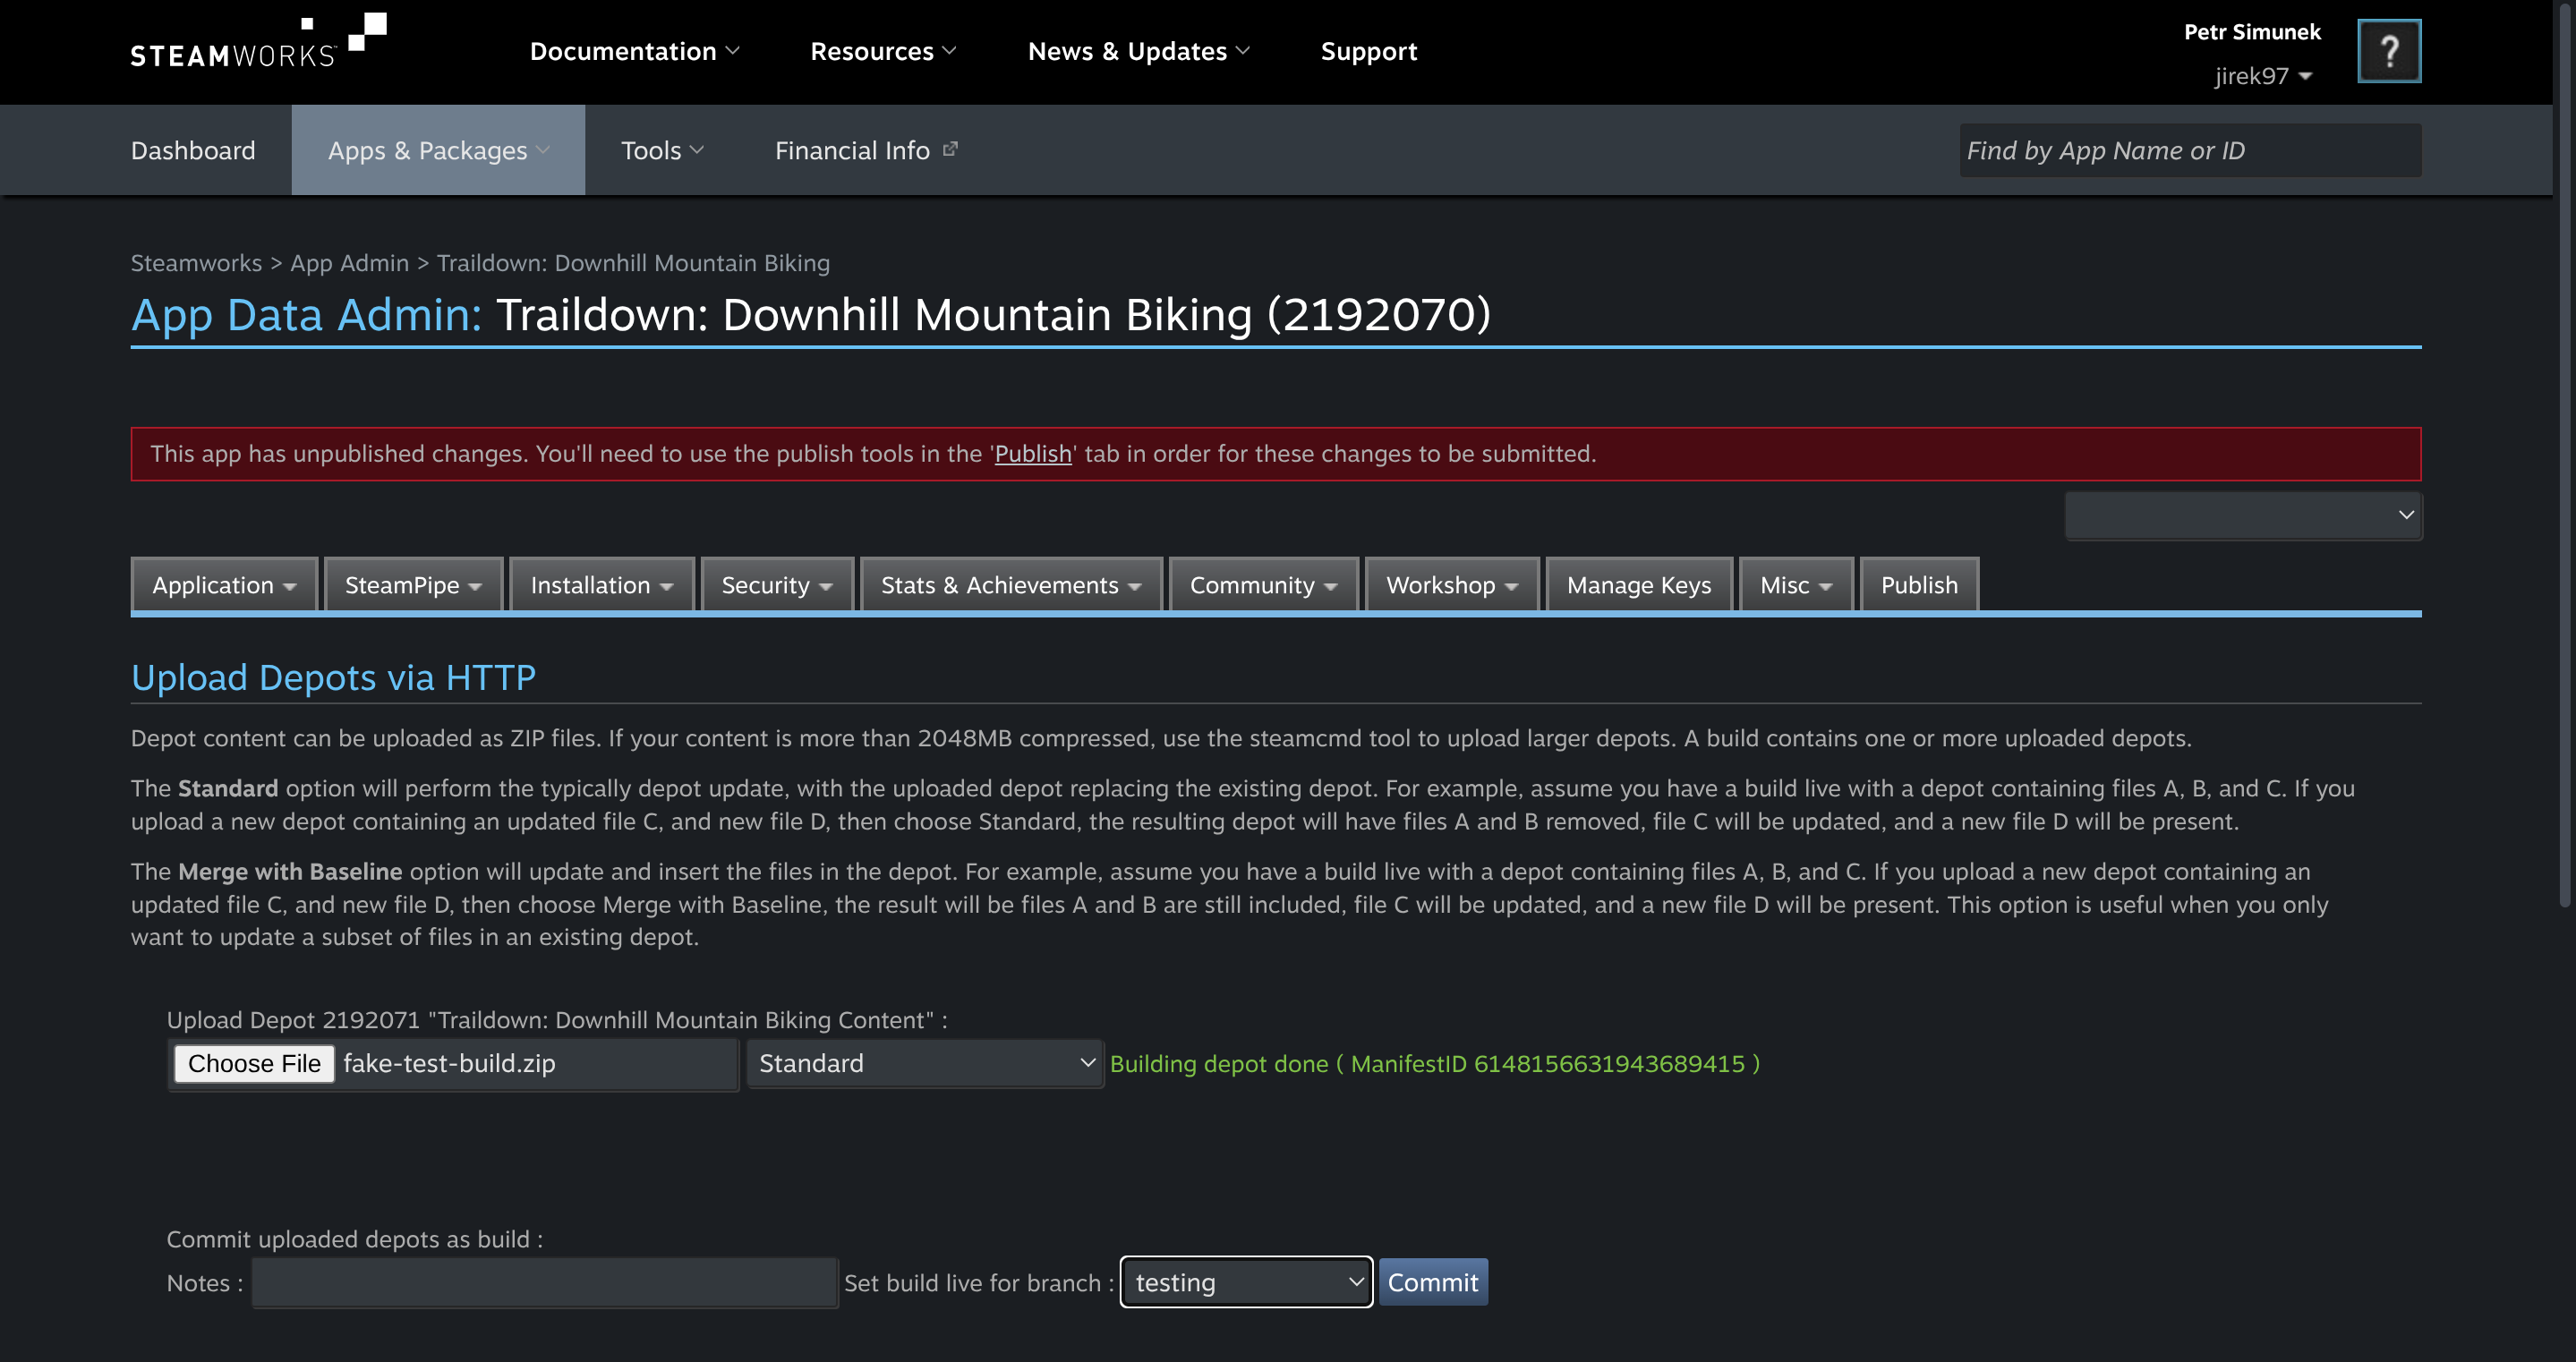Open the Misc tab menu

coord(1796,585)
